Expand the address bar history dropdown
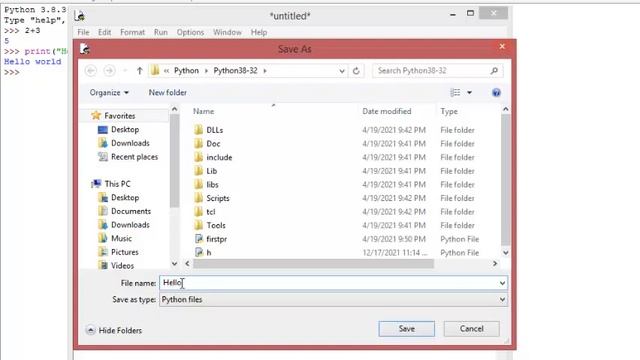640x360 pixels. pyautogui.click(x=342, y=71)
